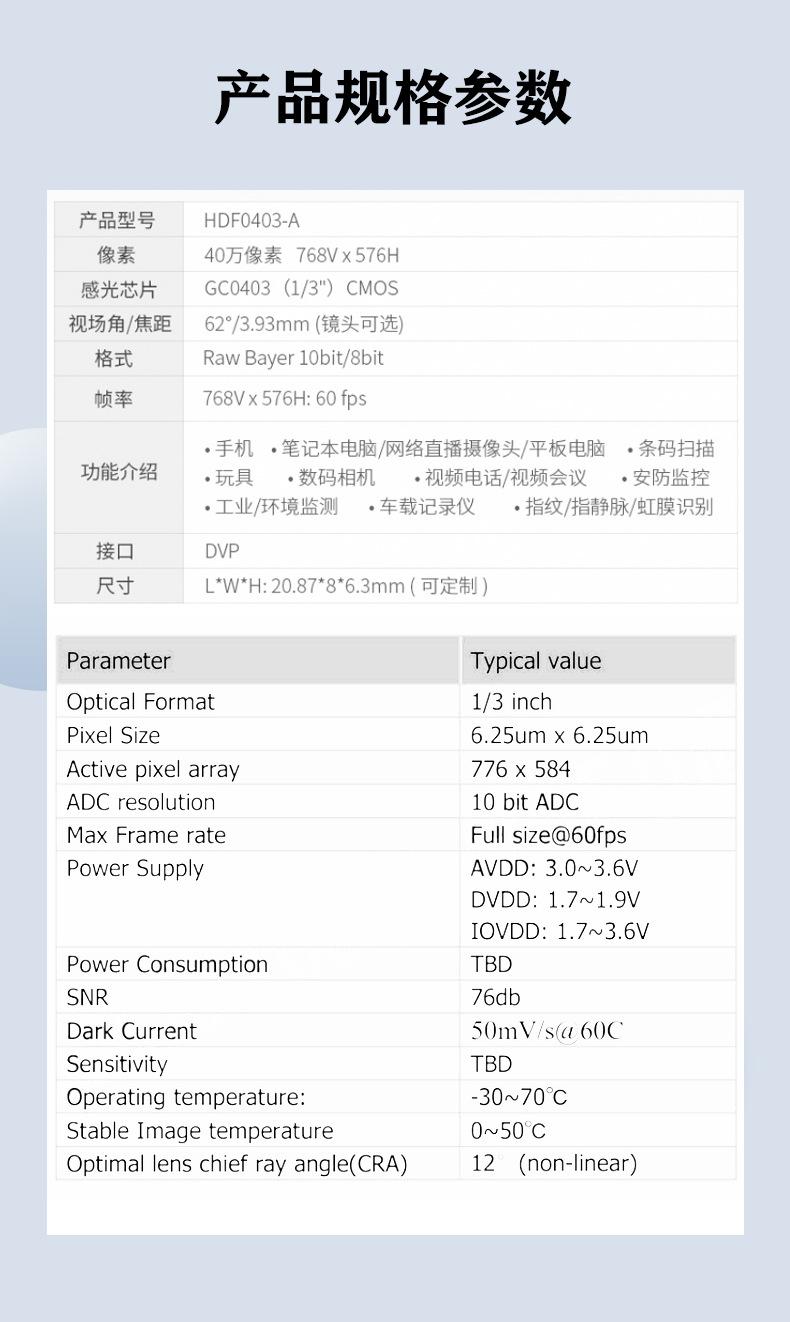
Task: Click the HDF0403-A model value
Action: [252, 221]
